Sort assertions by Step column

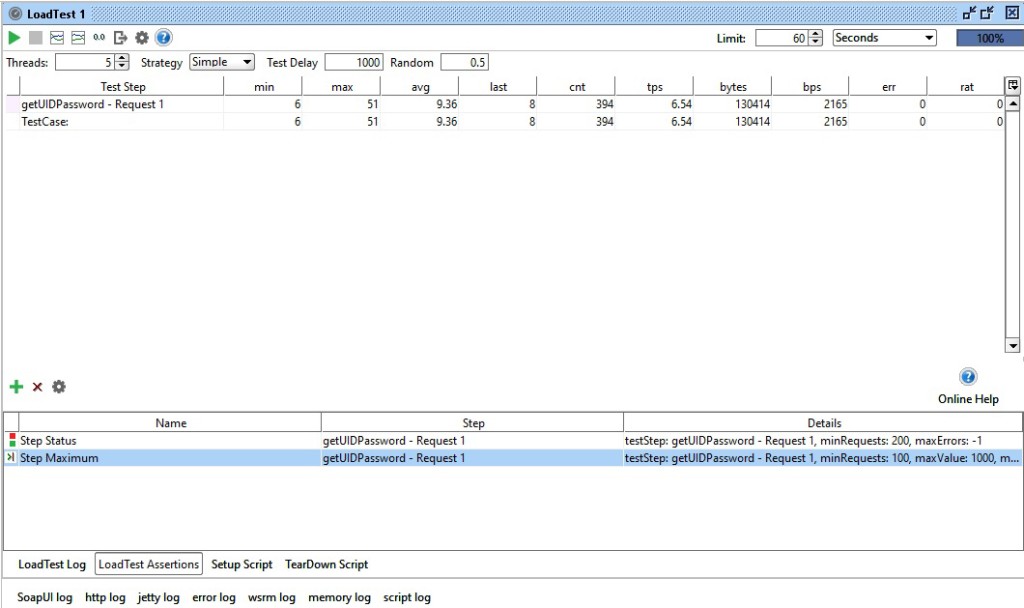coord(473,423)
